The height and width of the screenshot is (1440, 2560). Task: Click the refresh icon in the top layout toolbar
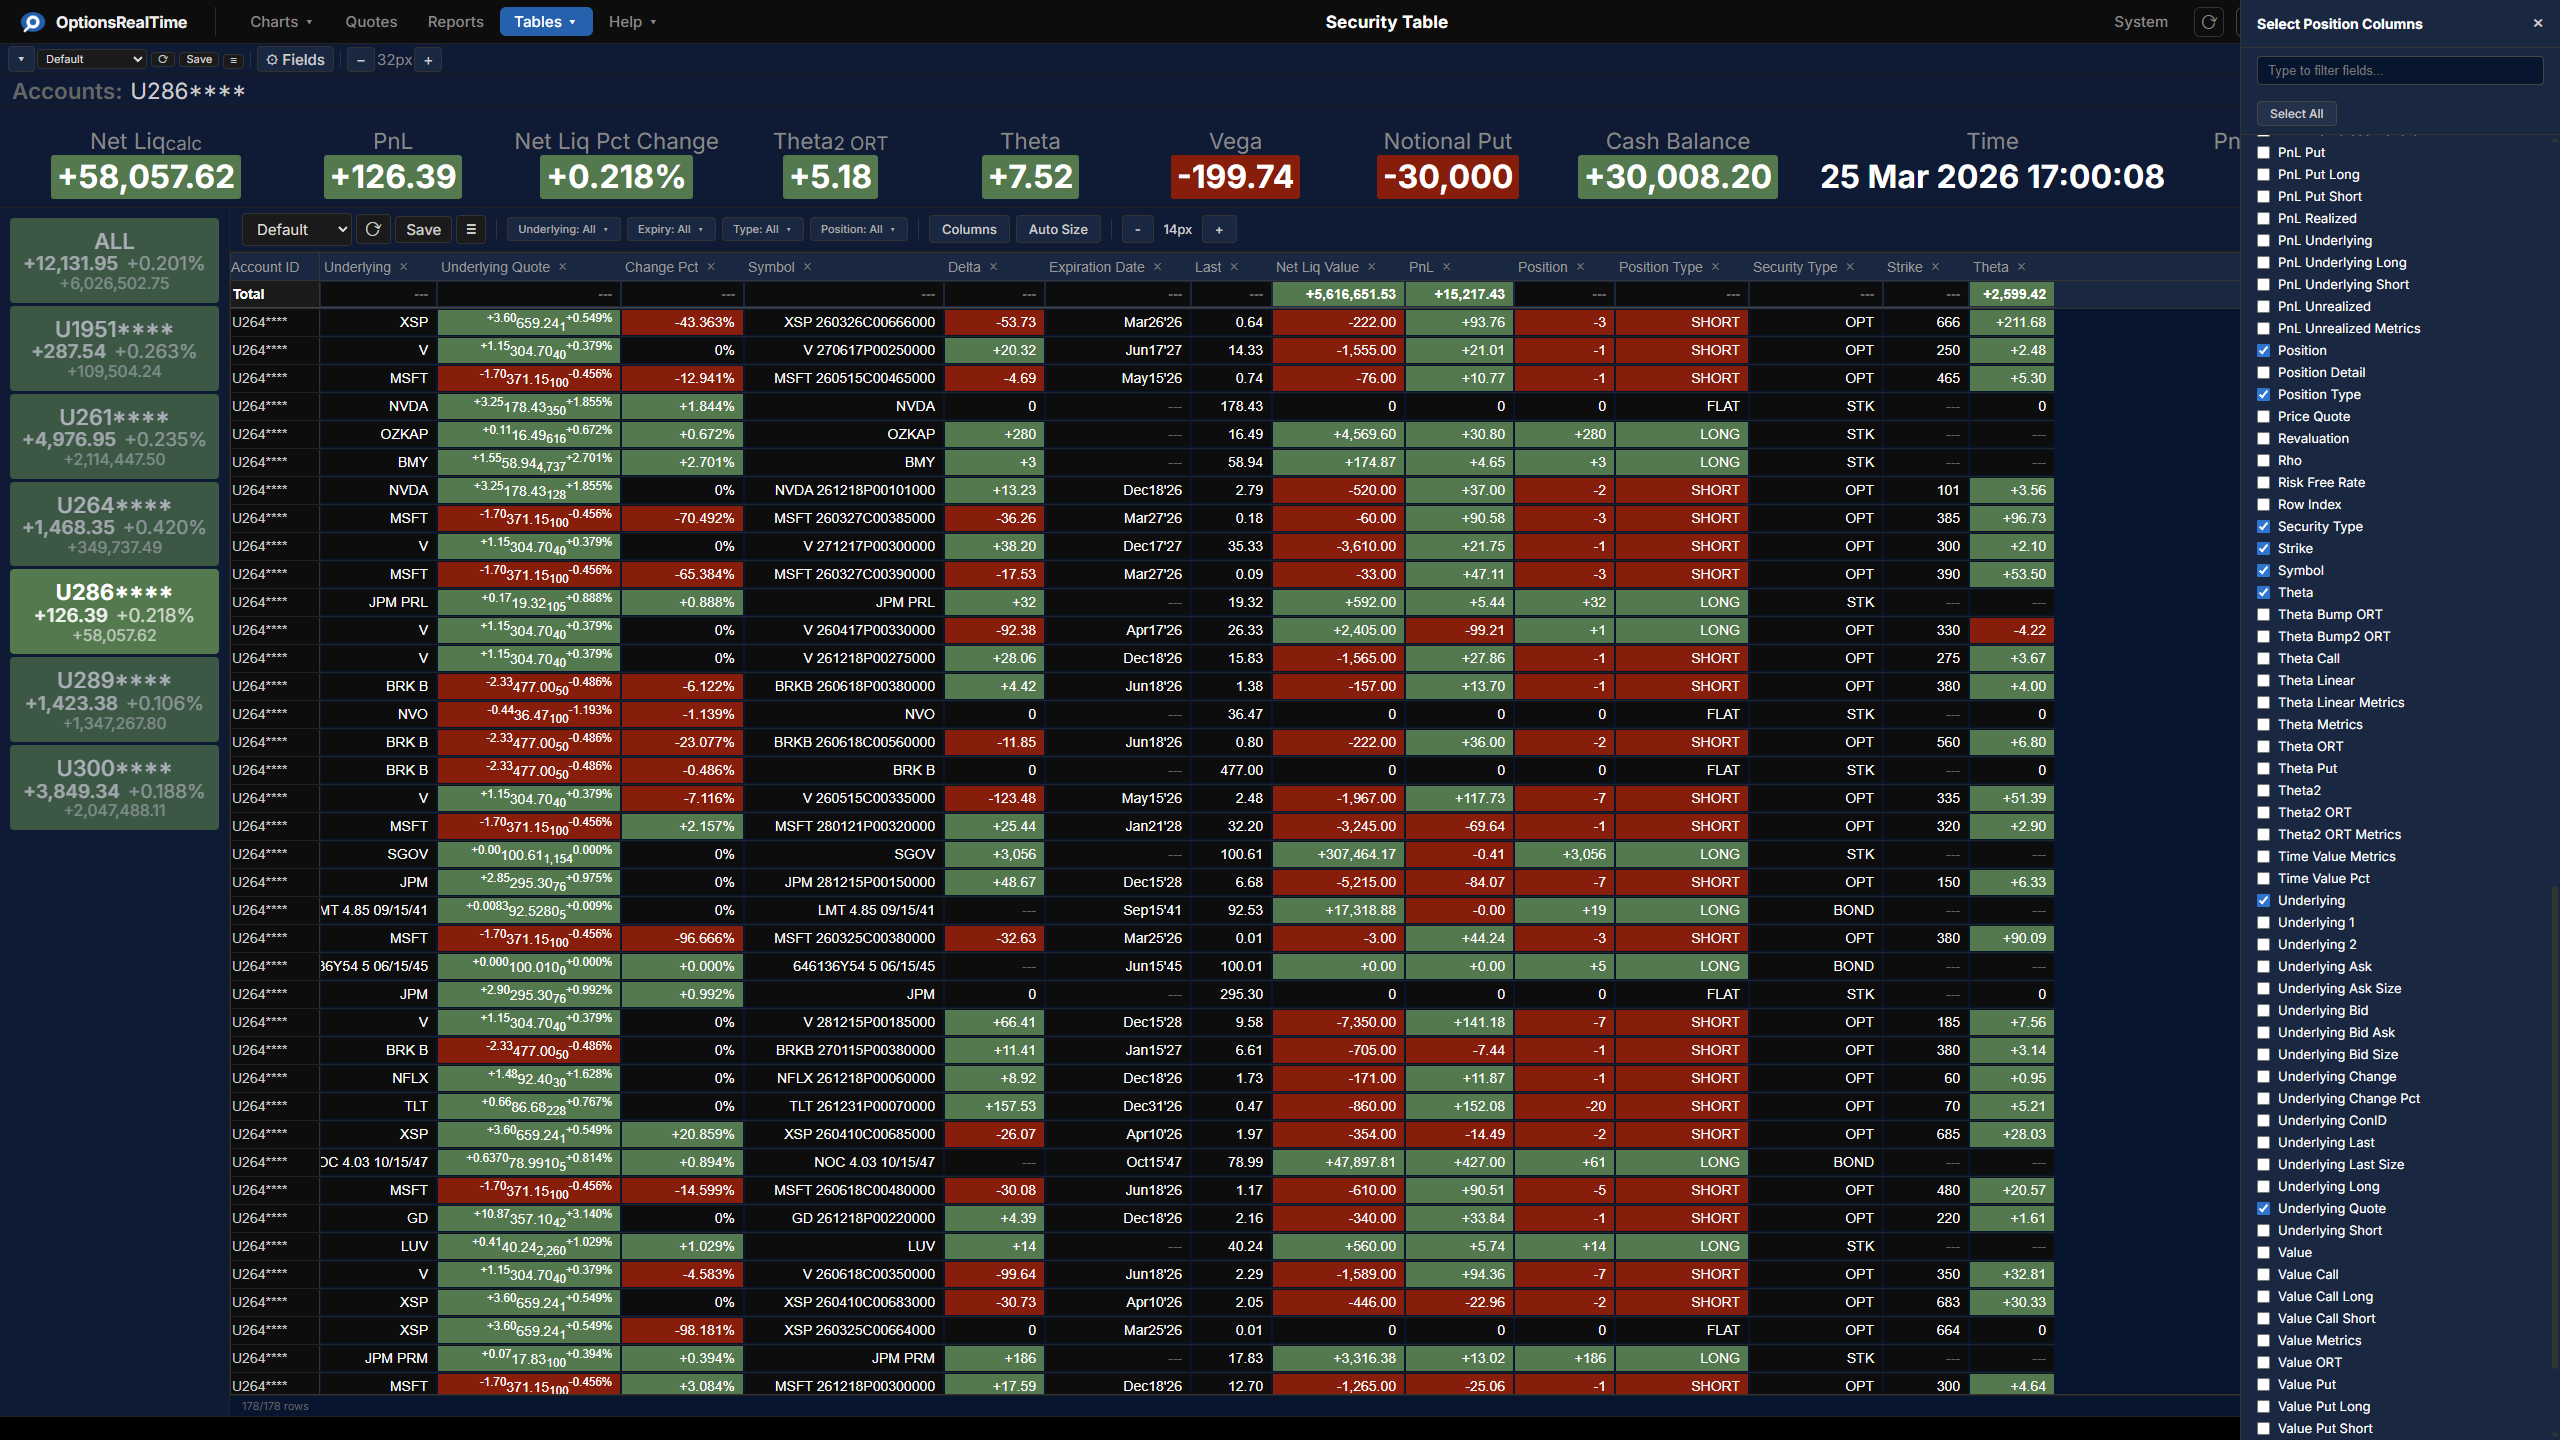pyautogui.click(x=163, y=59)
